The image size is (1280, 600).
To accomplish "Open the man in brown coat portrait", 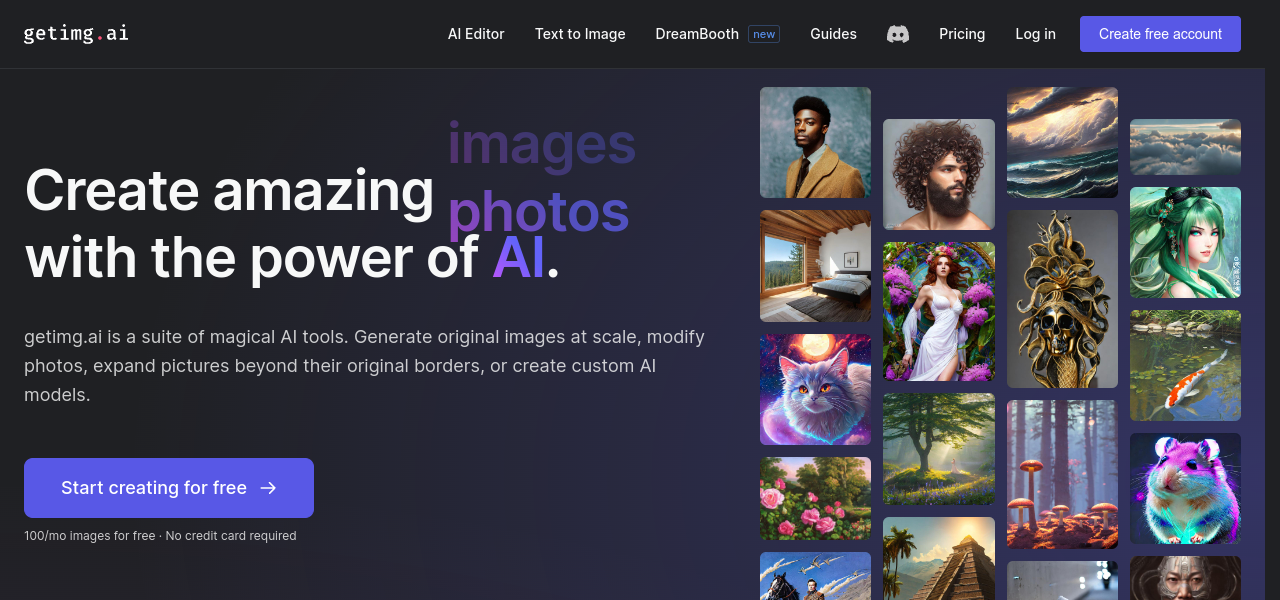I will [815, 142].
